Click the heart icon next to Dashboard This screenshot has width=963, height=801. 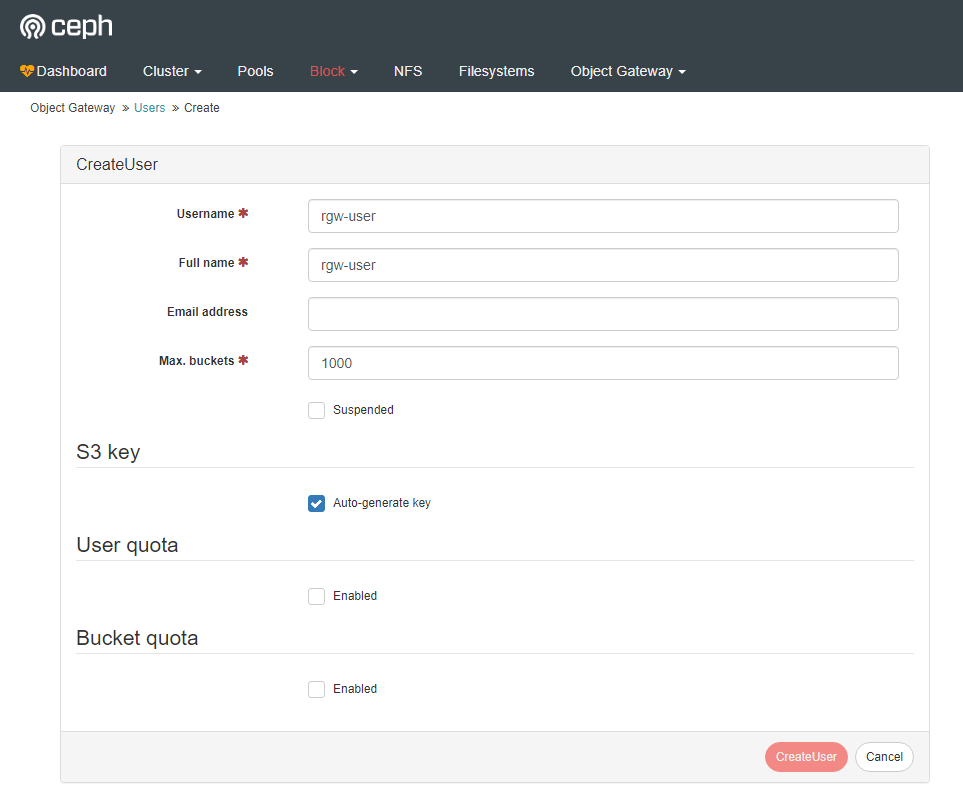tap(27, 70)
